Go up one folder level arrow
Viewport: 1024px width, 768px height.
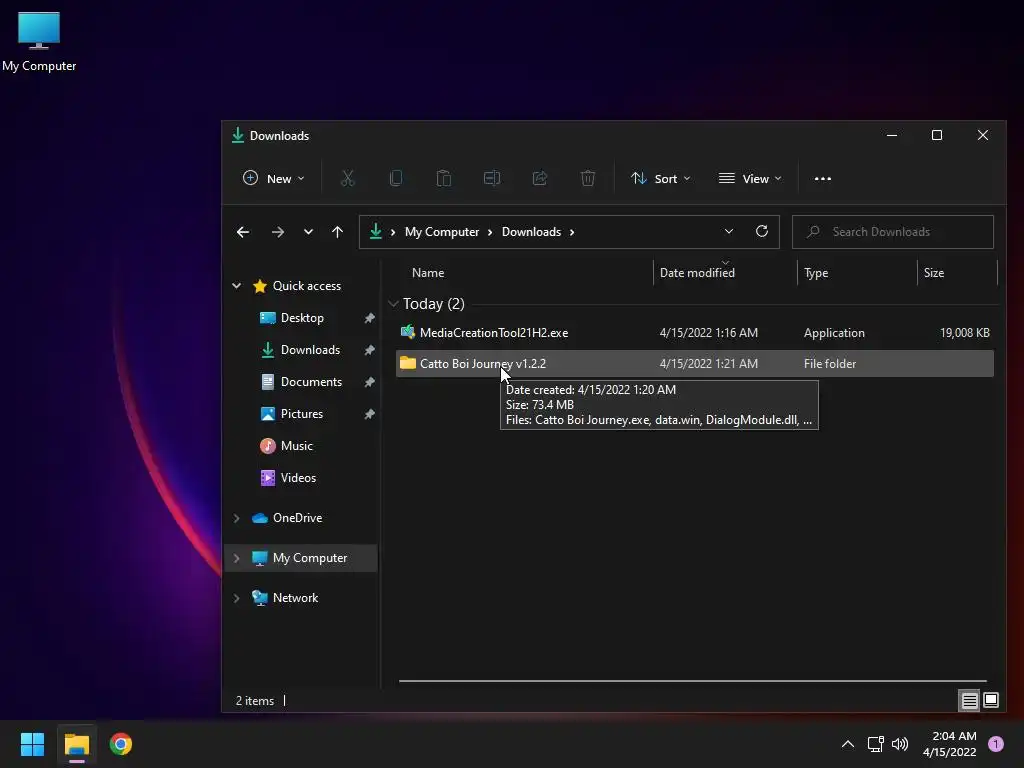click(x=337, y=232)
